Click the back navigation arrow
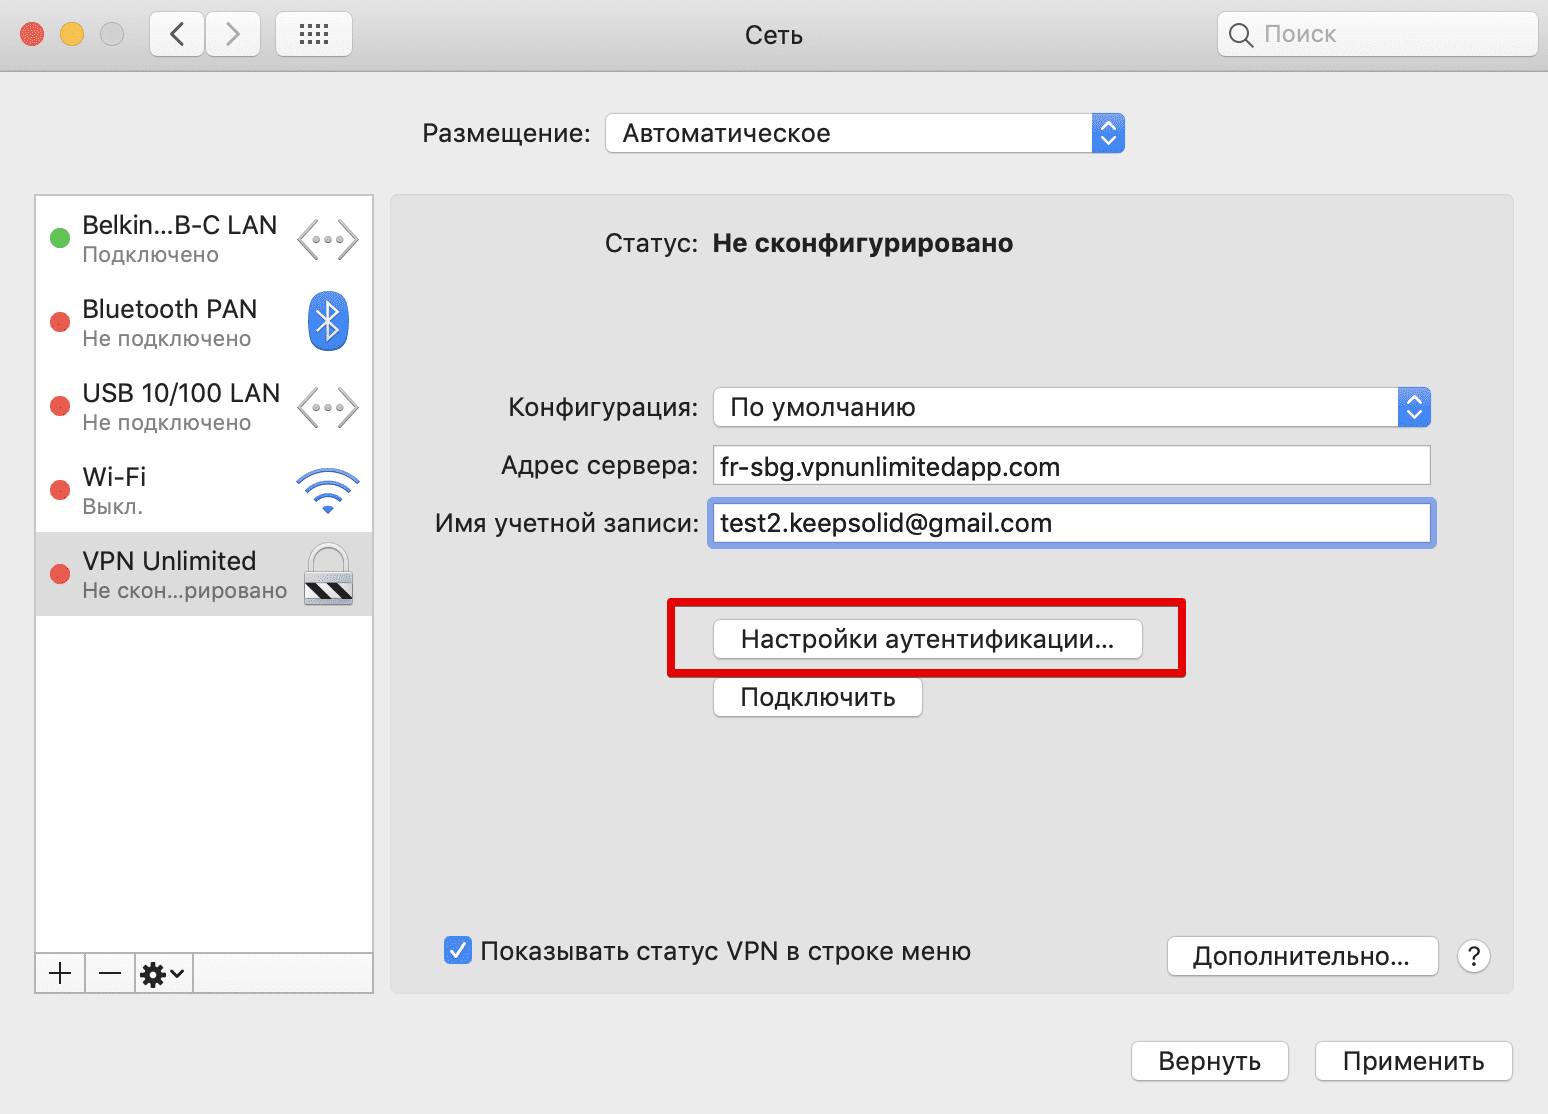Viewport: 1548px width, 1114px height. pyautogui.click(x=177, y=35)
